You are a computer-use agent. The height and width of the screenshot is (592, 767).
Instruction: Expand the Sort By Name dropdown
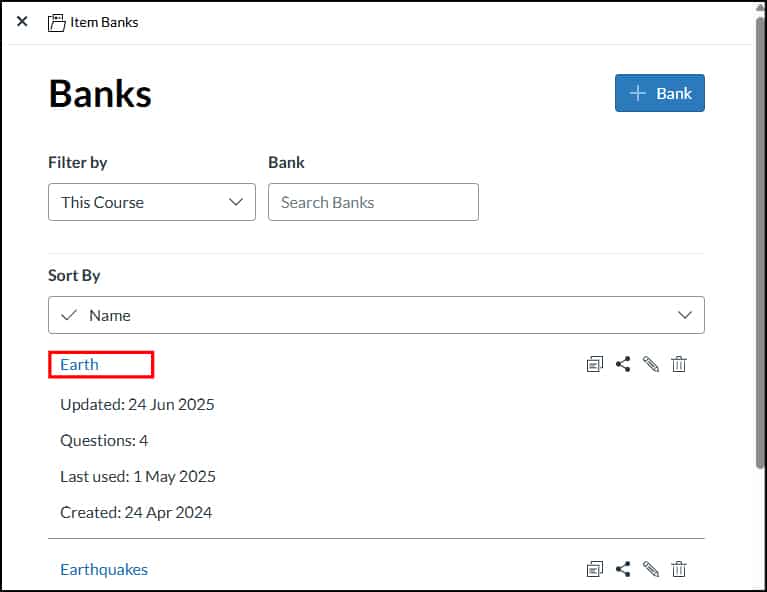click(376, 315)
